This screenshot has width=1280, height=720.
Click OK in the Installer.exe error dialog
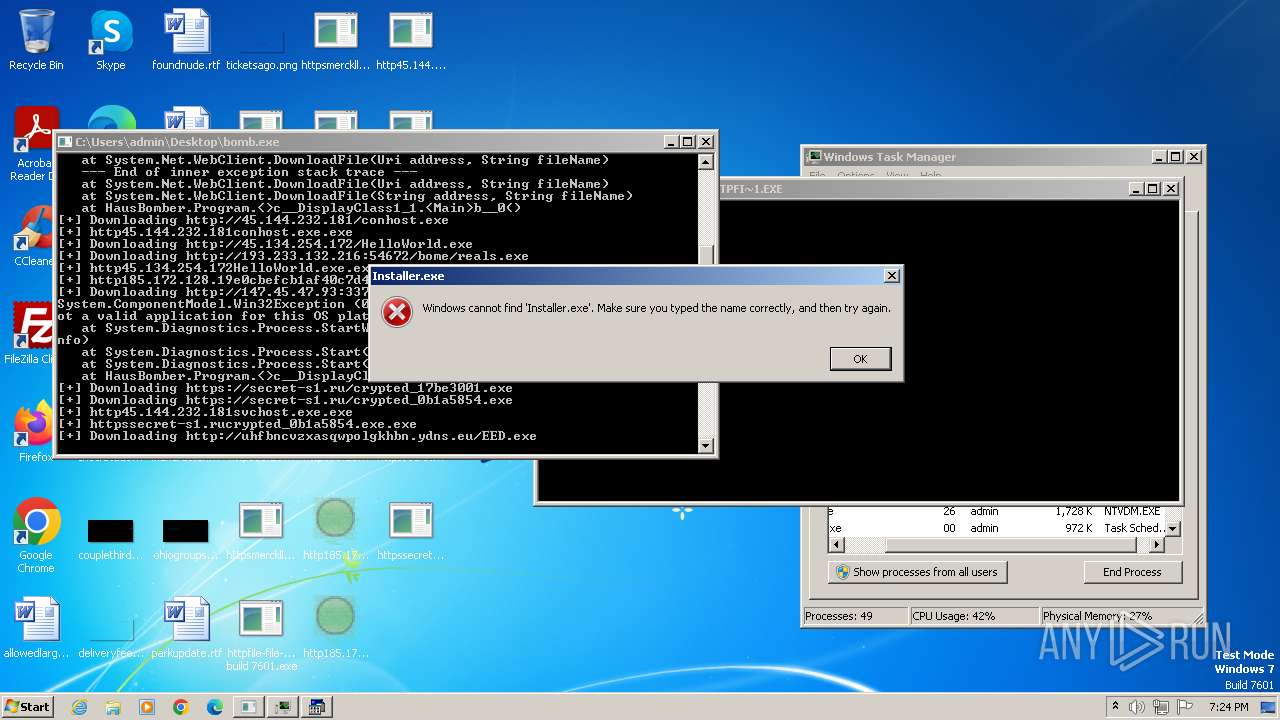tap(860, 359)
